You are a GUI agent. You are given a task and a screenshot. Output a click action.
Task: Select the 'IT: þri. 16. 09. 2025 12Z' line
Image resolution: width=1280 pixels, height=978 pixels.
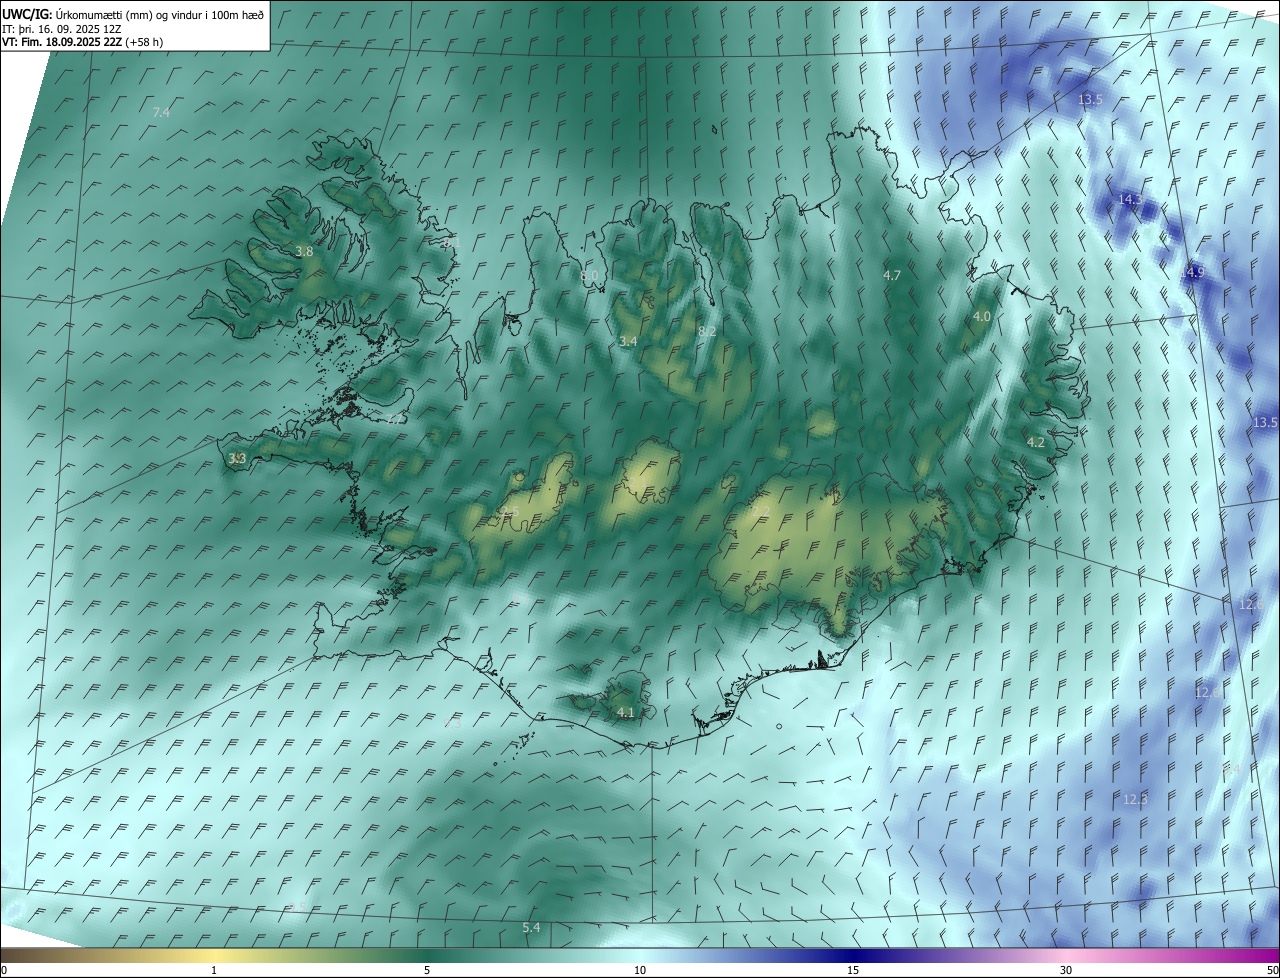(62, 29)
